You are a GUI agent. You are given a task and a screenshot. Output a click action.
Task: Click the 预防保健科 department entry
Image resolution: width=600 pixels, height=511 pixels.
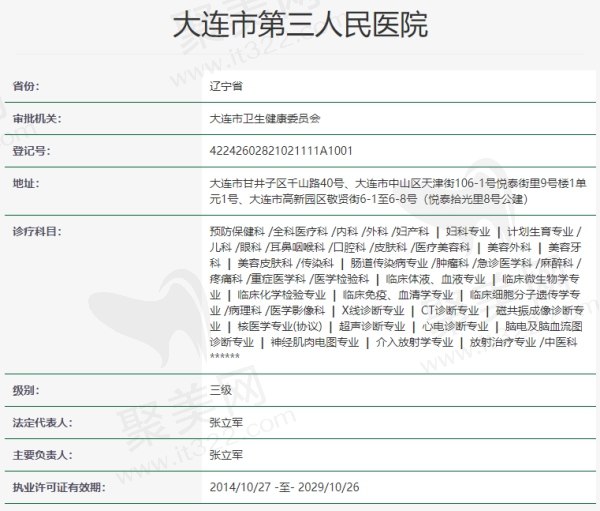point(237,232)
